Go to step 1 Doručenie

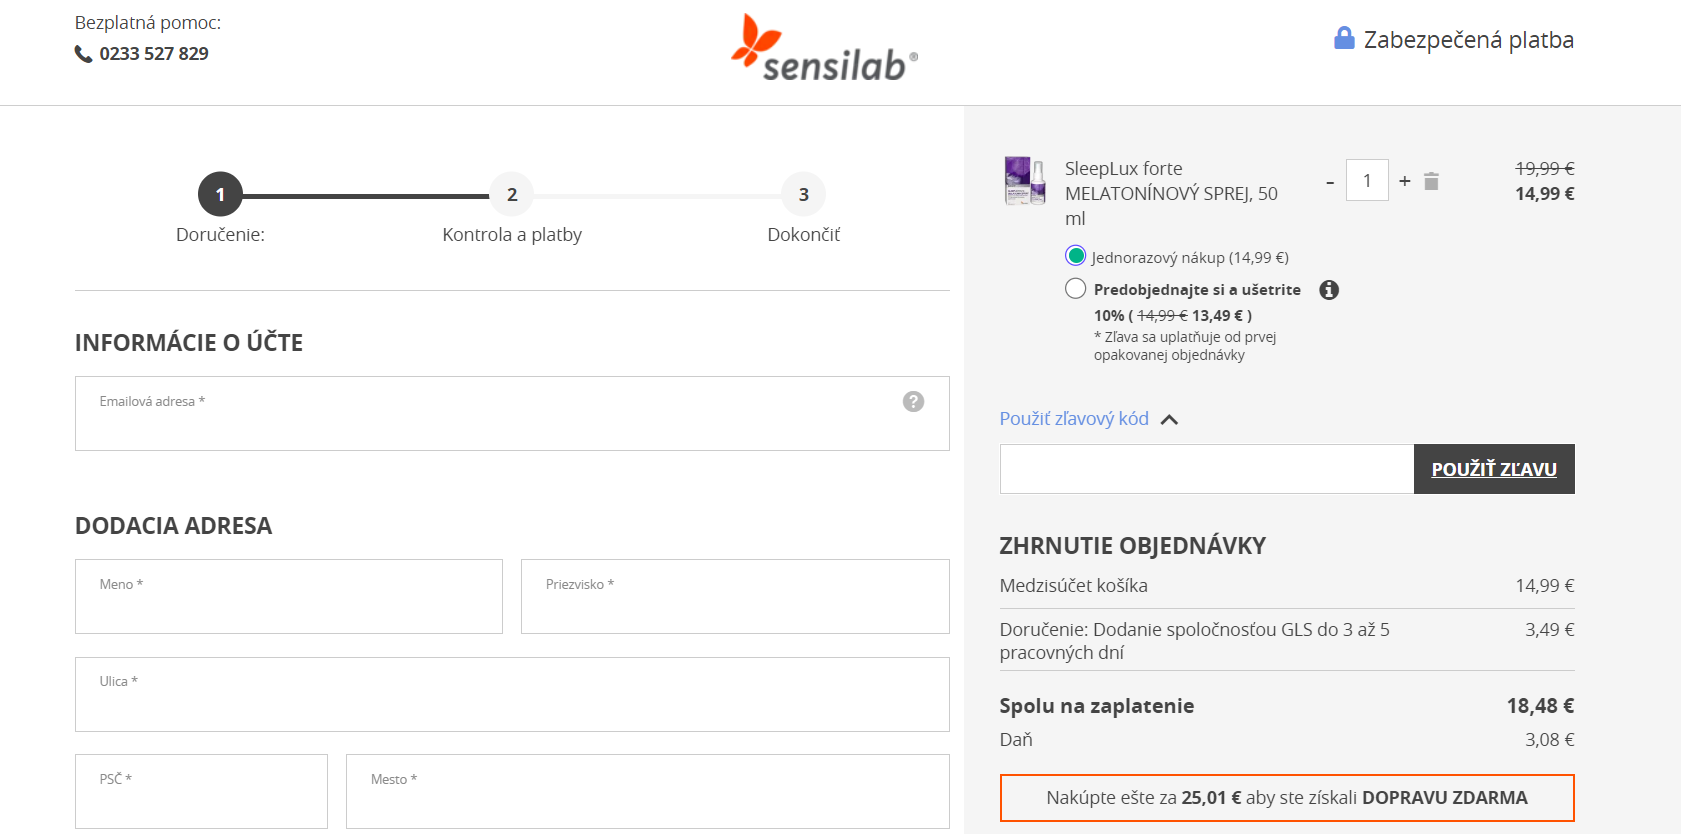click(220, 194)
